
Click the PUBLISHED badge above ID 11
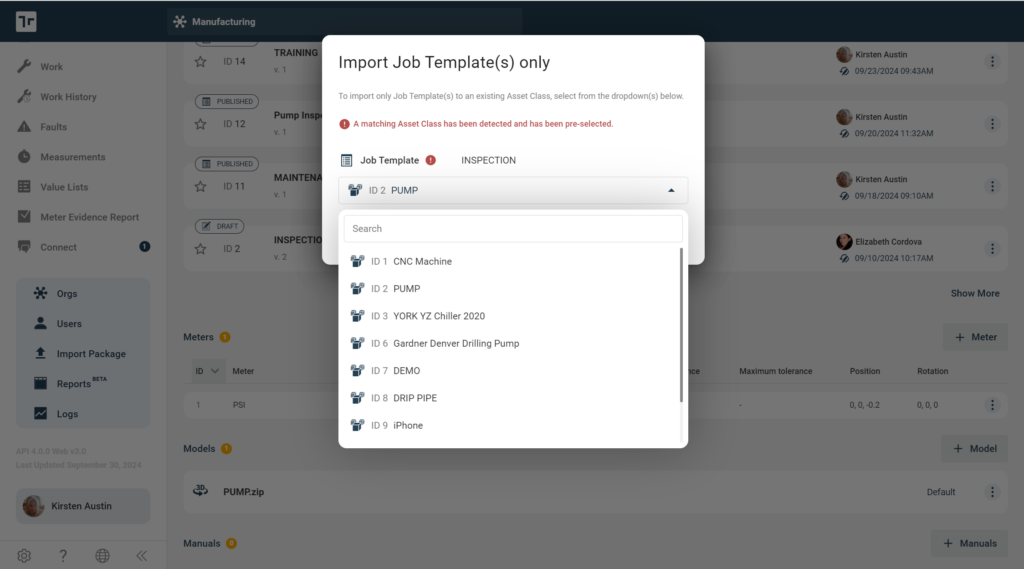point(227,164)
